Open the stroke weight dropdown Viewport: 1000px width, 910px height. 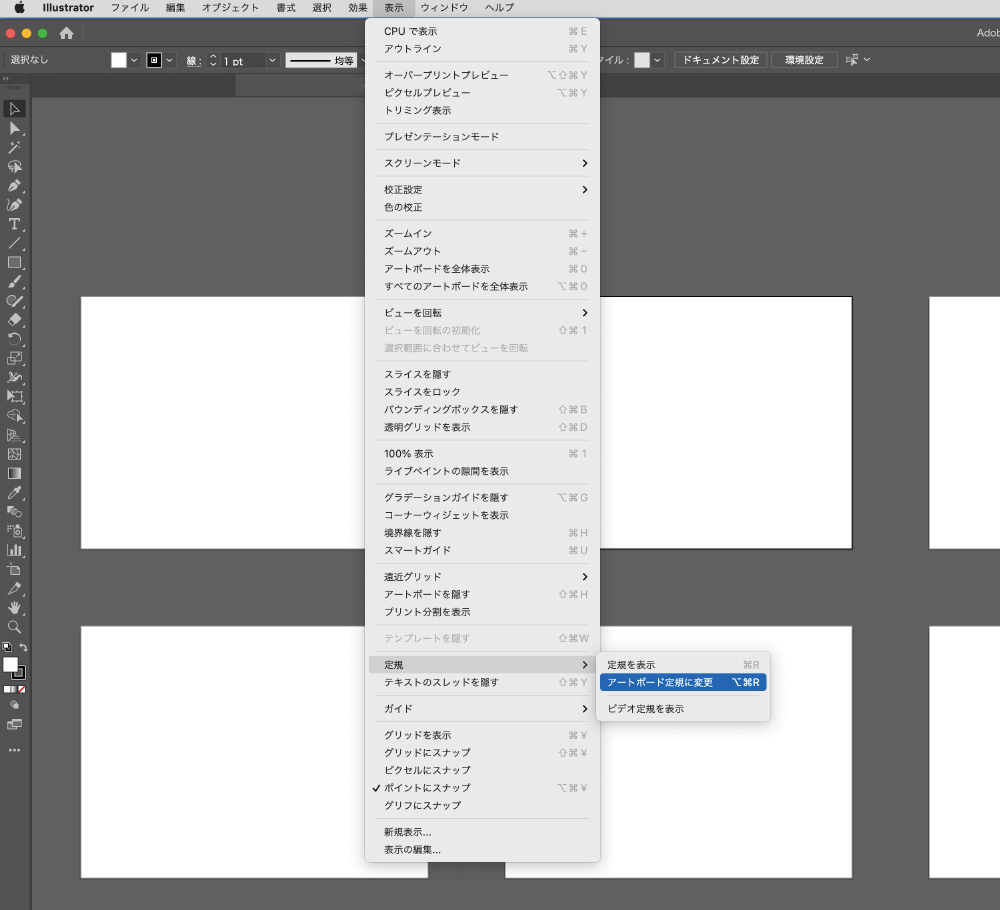pos(272,61)
